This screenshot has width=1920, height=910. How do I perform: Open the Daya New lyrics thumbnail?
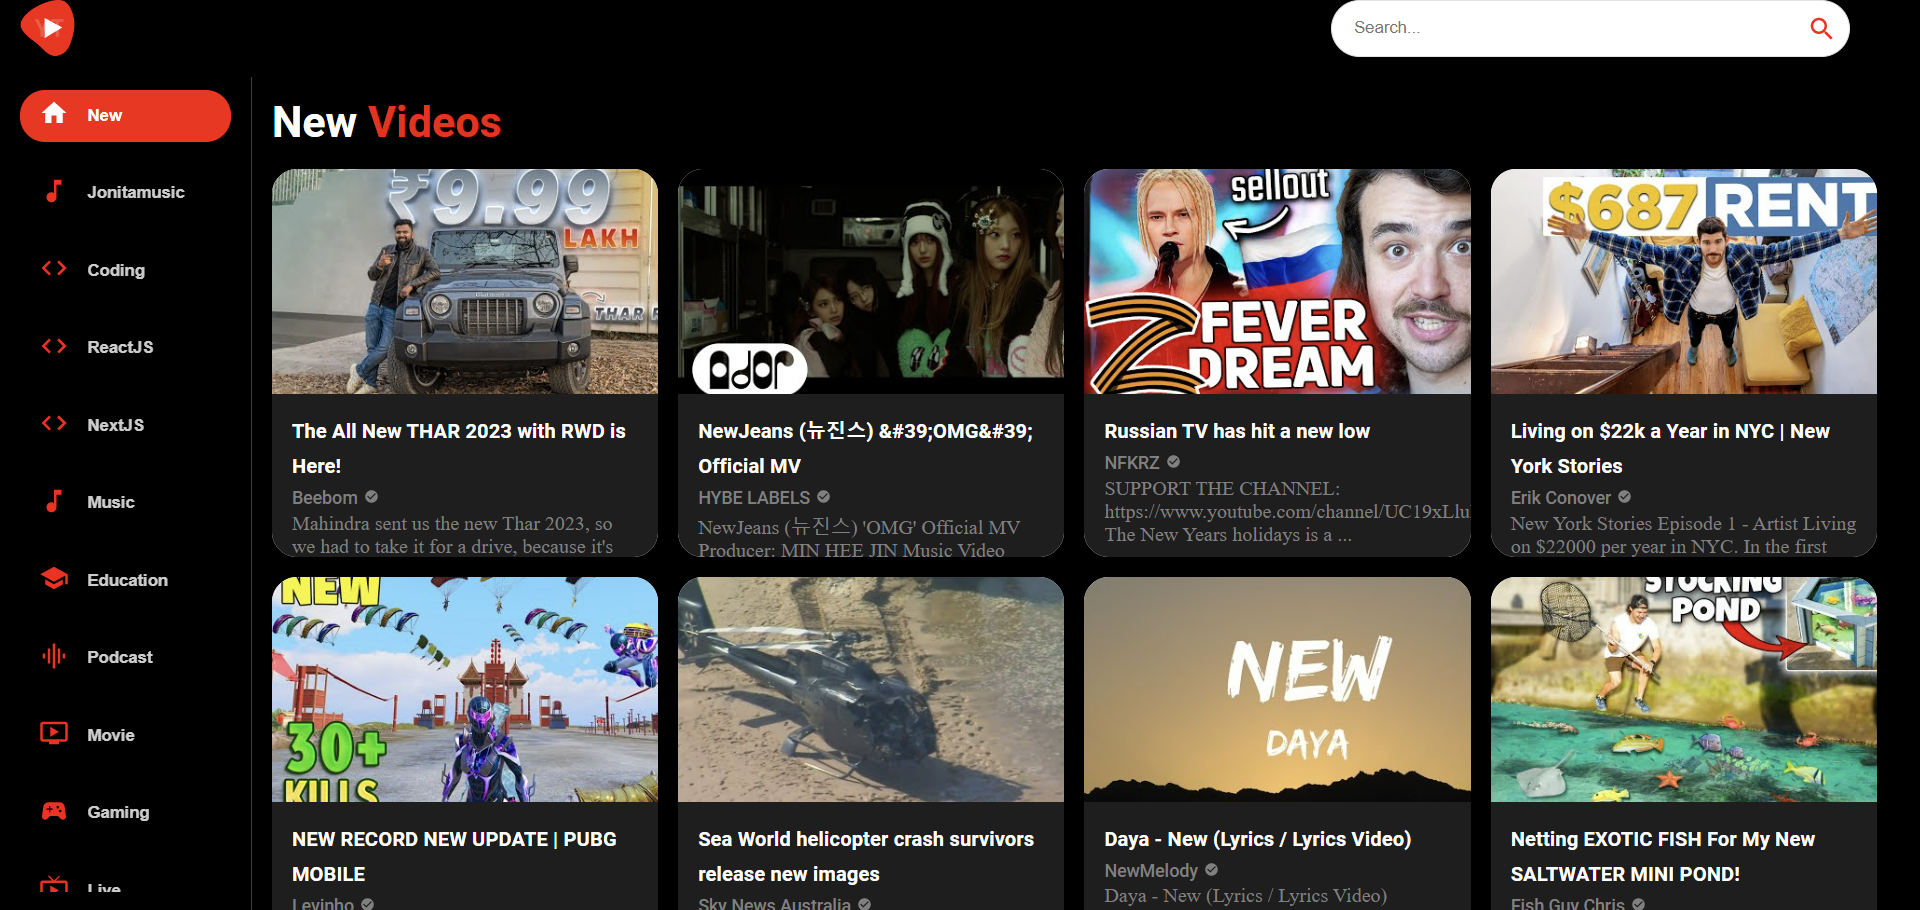tap(1277, 689)
